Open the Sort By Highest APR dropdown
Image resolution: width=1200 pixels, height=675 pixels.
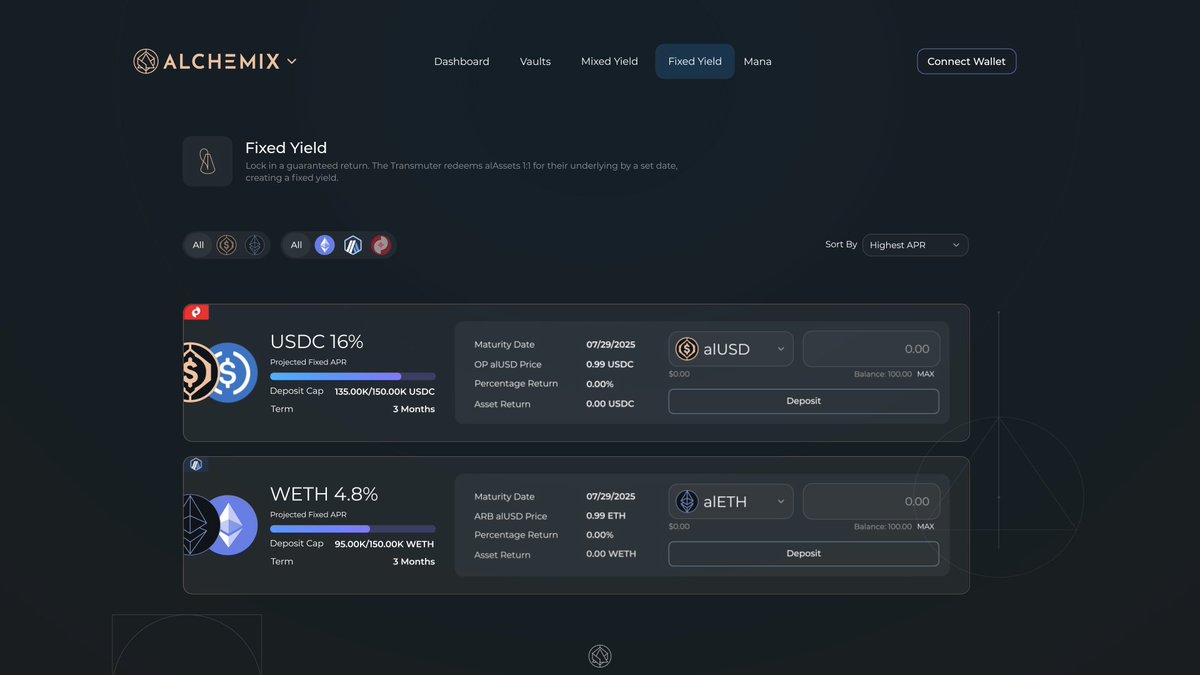tap(915, 245)
